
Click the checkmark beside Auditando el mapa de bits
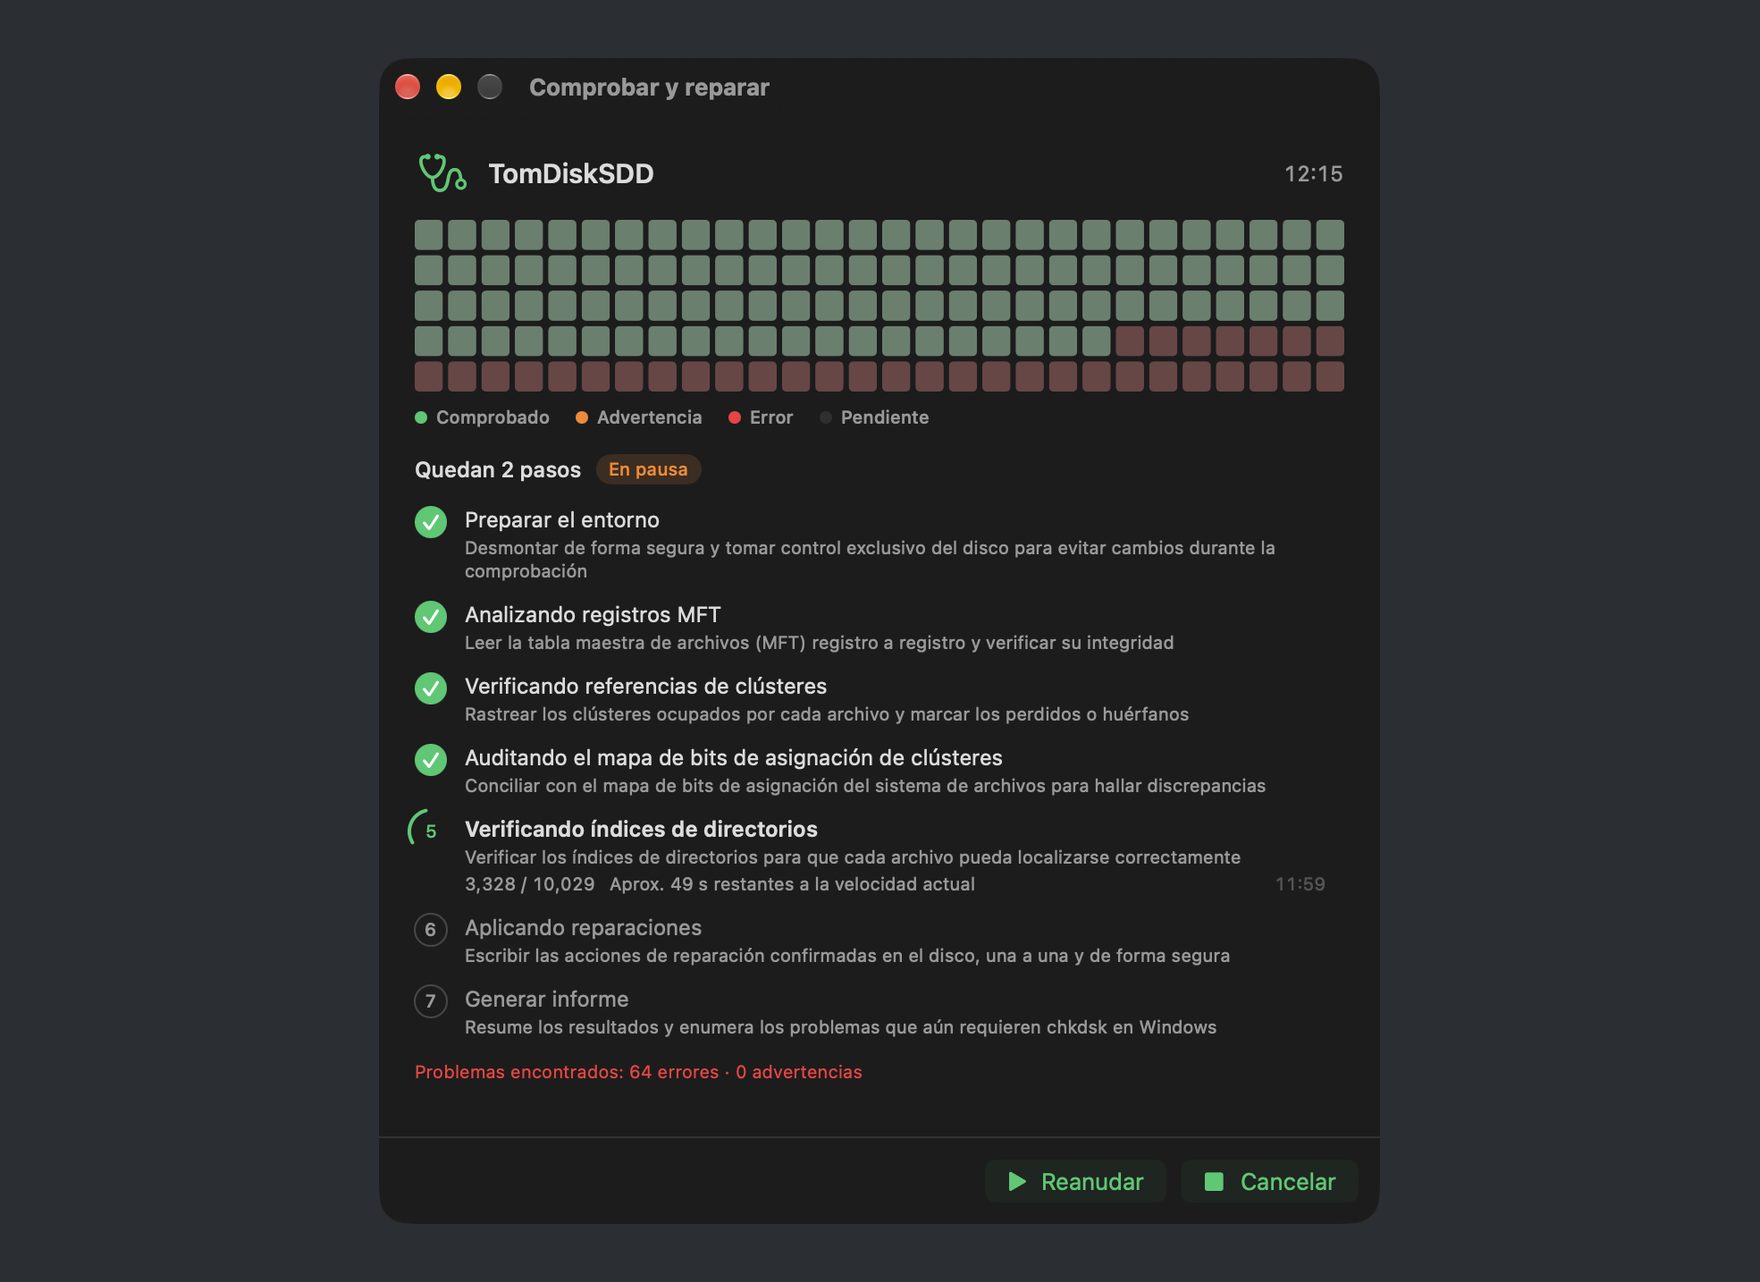tap(431, 759)
